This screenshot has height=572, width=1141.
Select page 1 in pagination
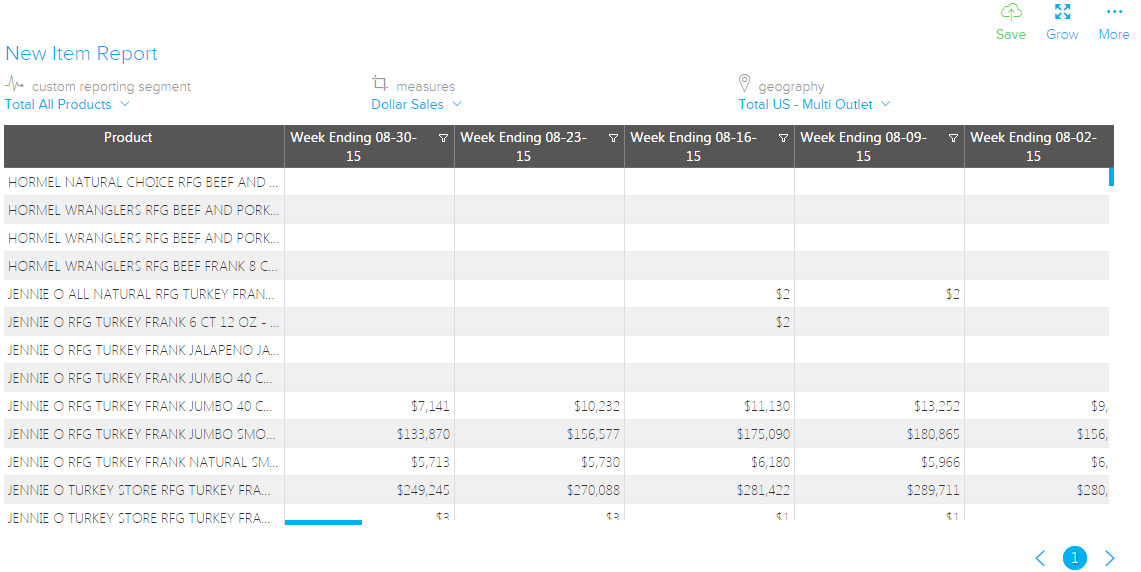(x=1075, y=558)
